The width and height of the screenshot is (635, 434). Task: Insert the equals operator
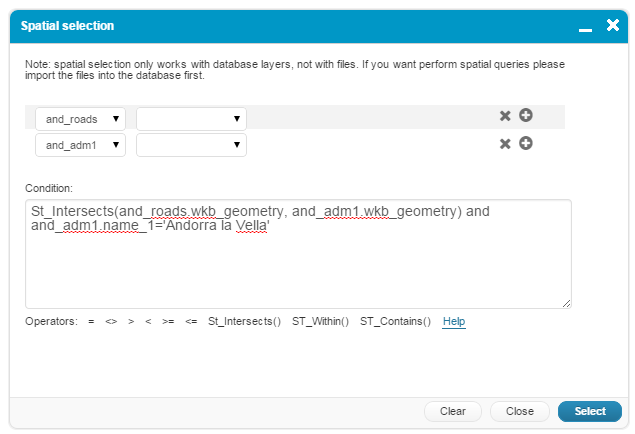(x=91, y=322)
